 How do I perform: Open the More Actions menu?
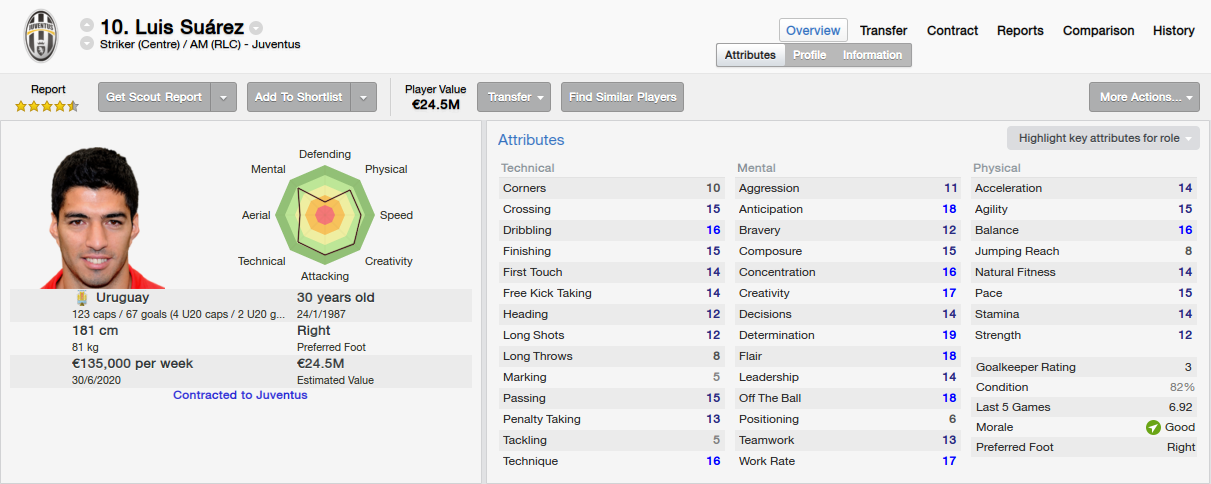pyautogui.click(x=1145, y=97)
